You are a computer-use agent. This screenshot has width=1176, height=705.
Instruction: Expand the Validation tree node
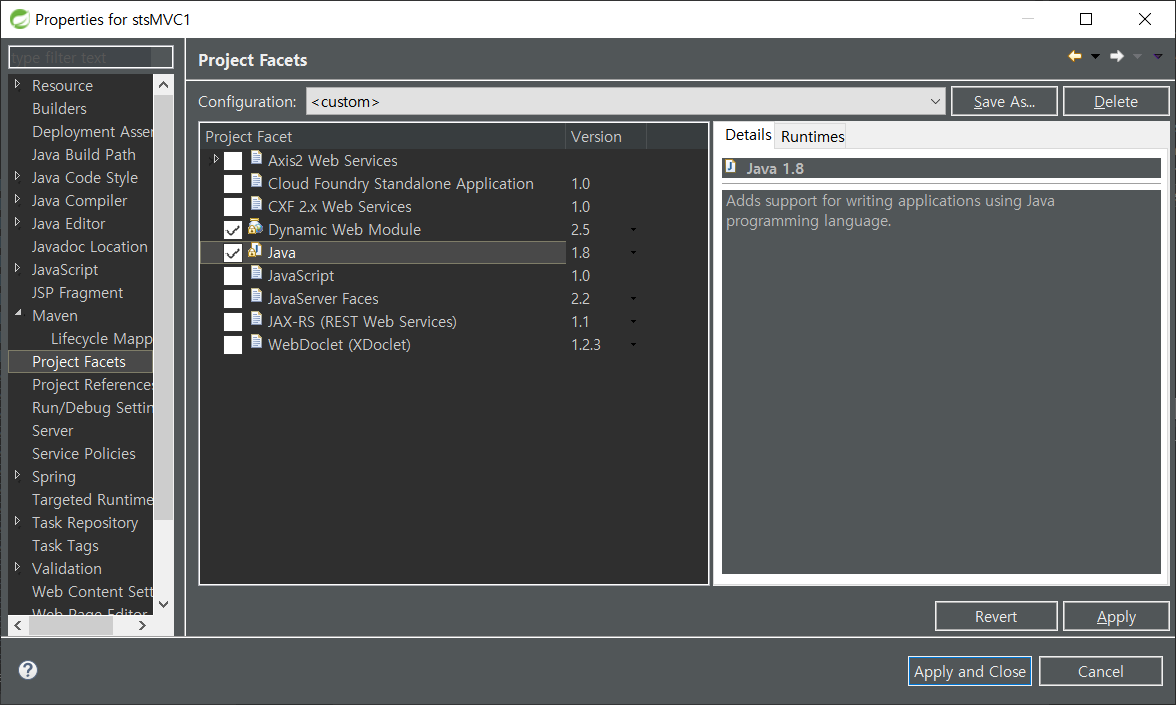(x=17, y=567)
